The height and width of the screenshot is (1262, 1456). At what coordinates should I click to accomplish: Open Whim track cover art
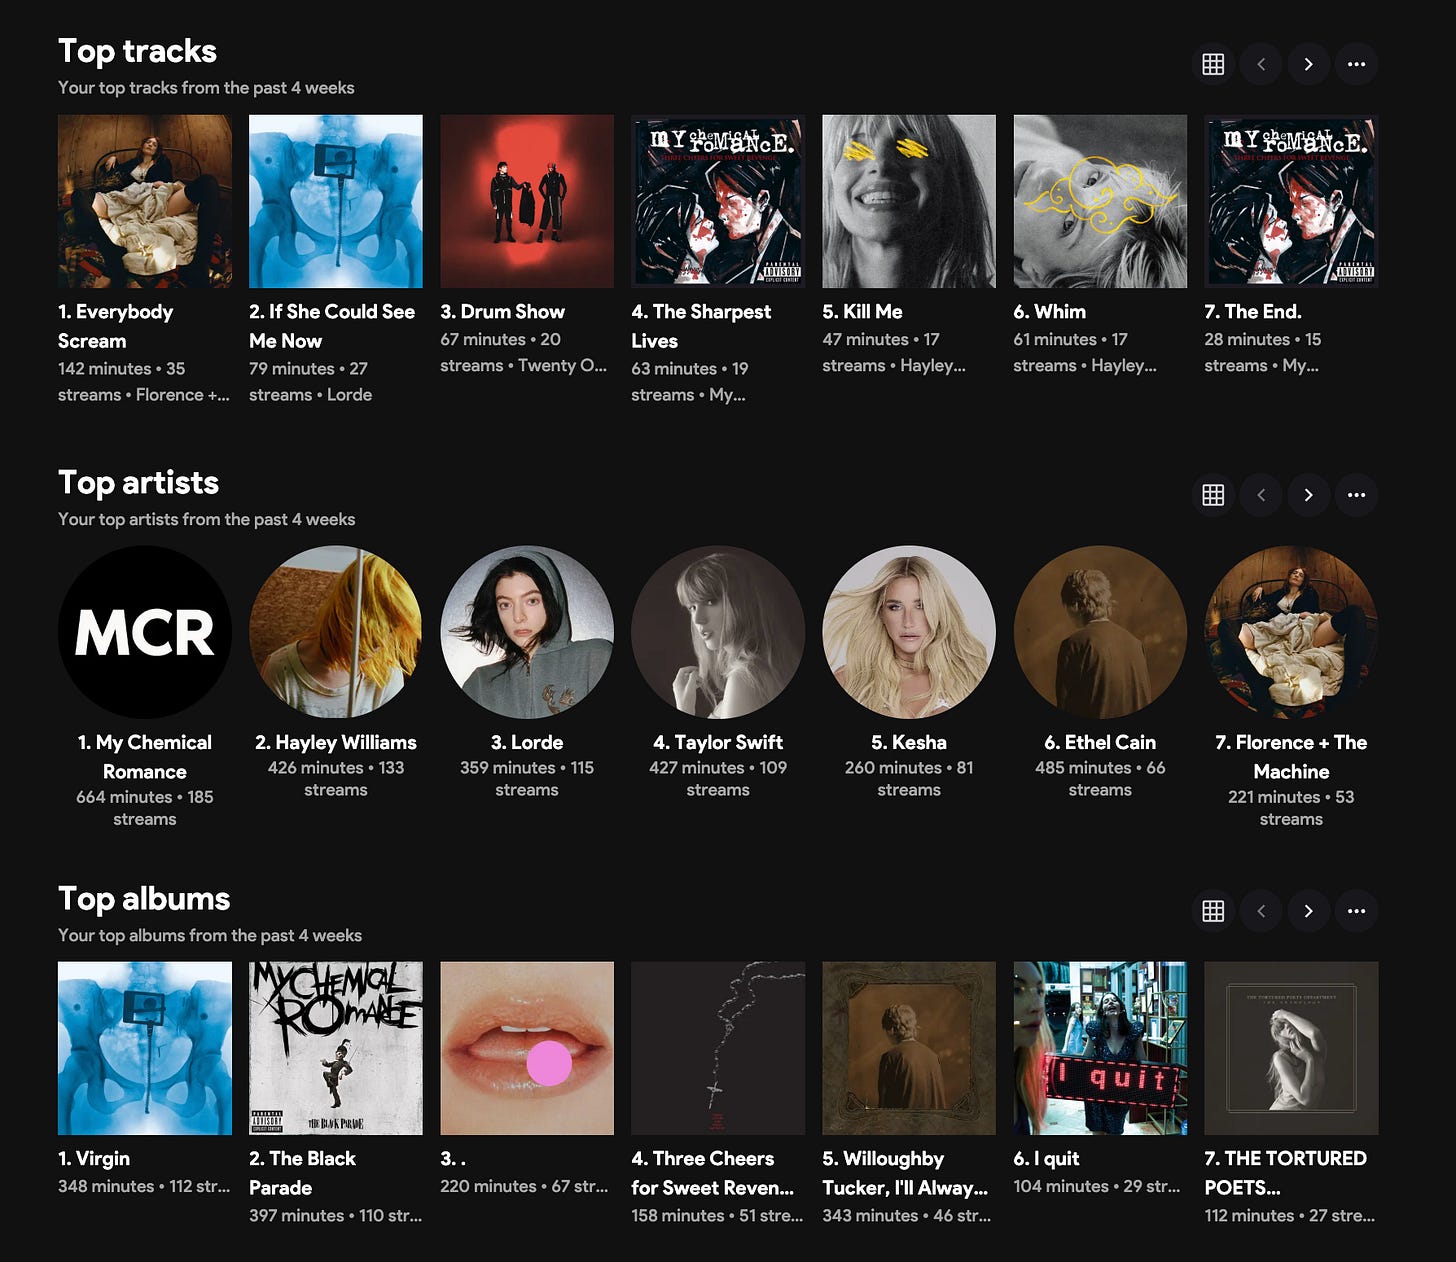(x=1100, y=201)
